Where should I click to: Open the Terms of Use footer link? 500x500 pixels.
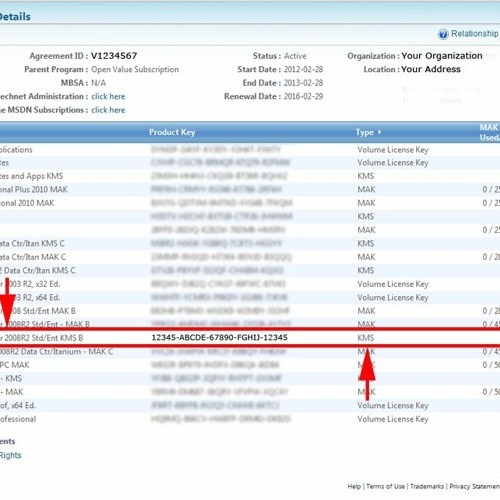click(386, 486)
